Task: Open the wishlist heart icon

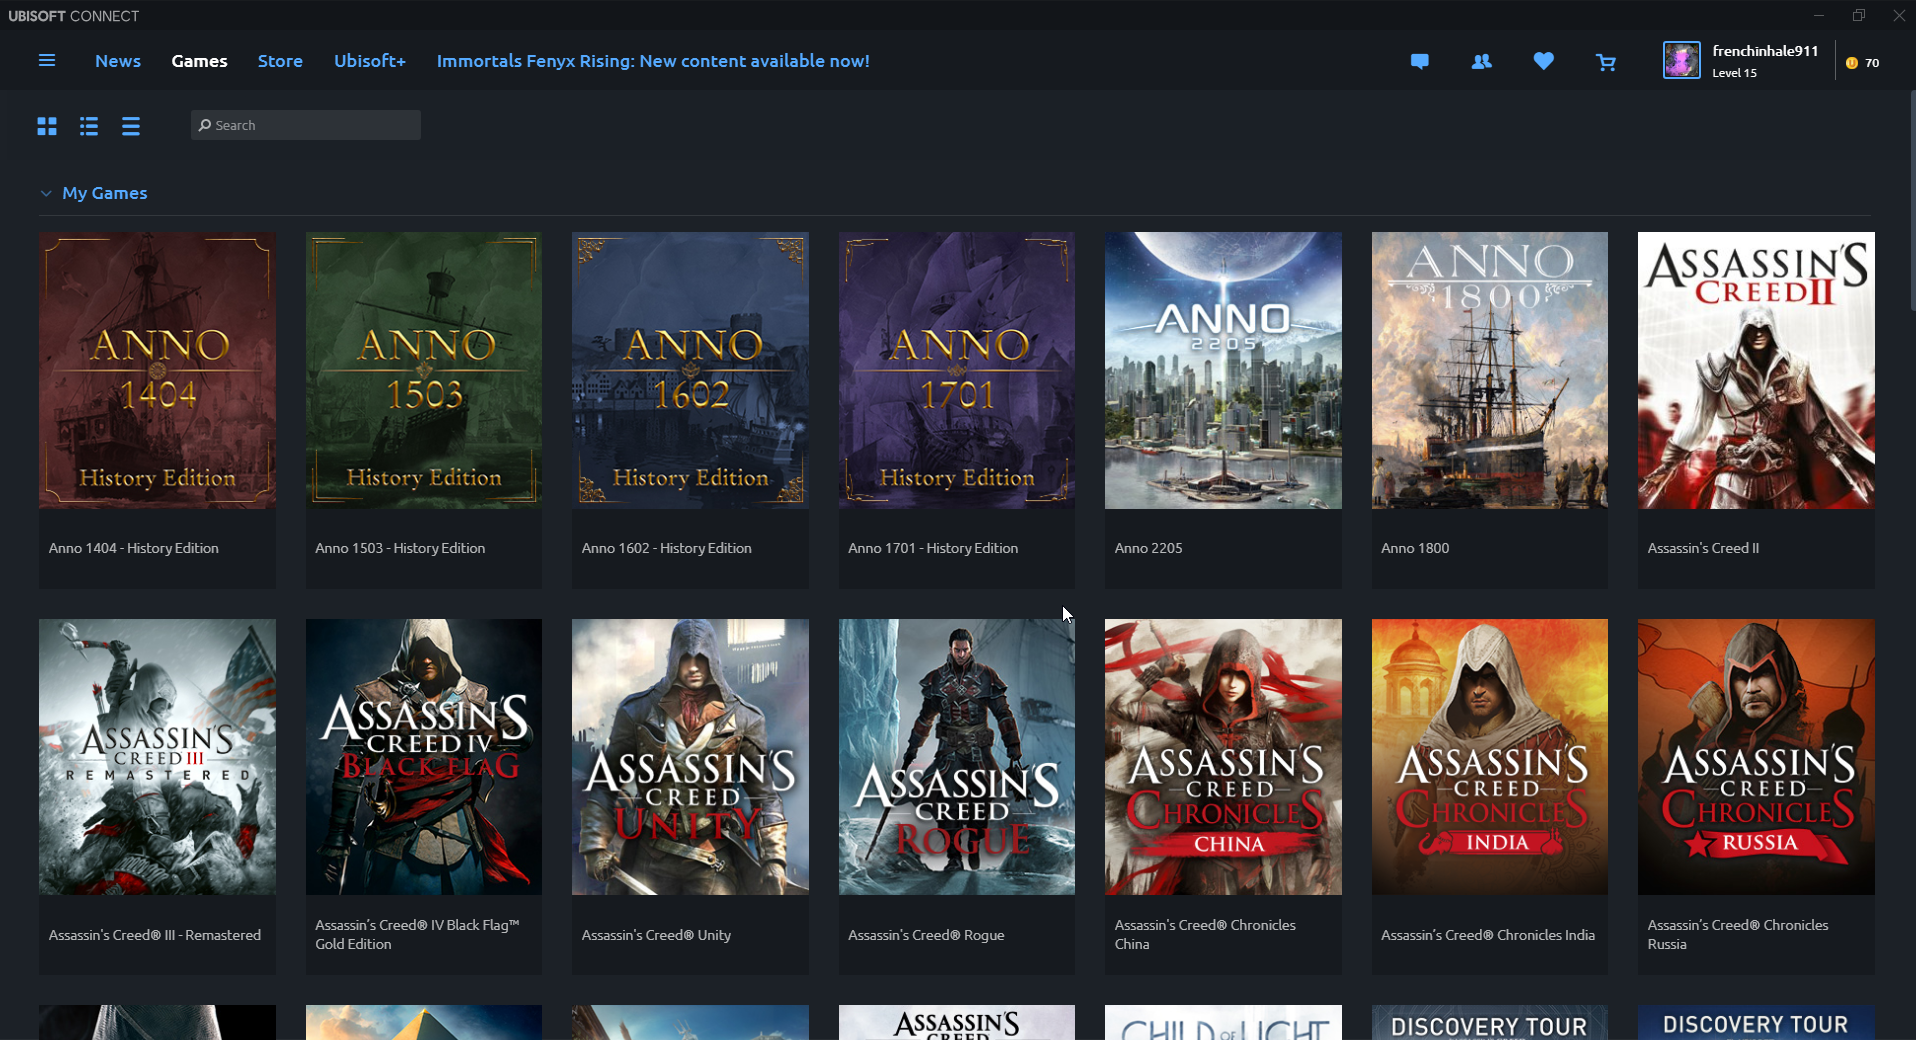Action: click(1544, 62)
